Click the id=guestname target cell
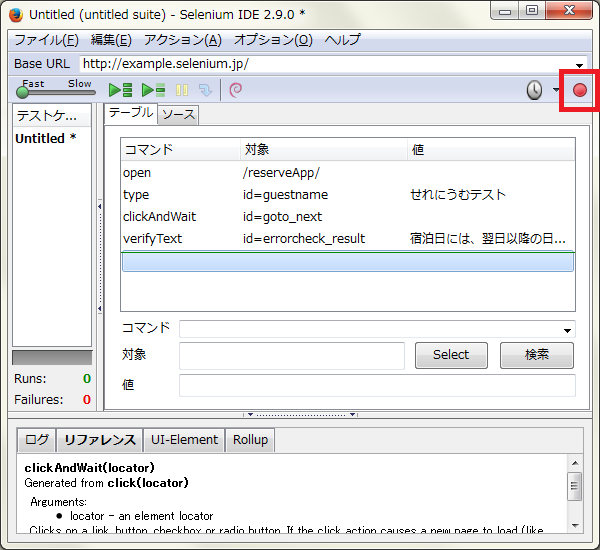The height and width of the screenshot is (550, 600). (x=285, y=195)
